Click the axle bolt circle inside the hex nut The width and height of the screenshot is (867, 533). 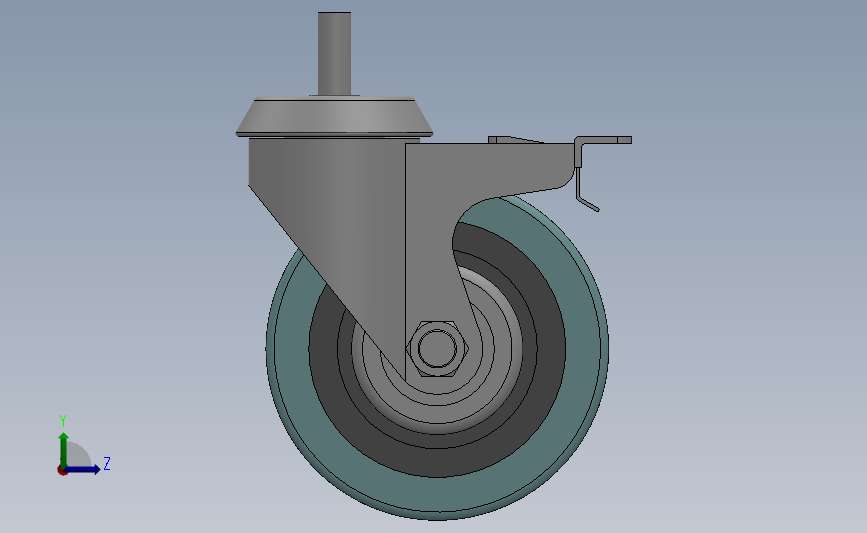437,348
